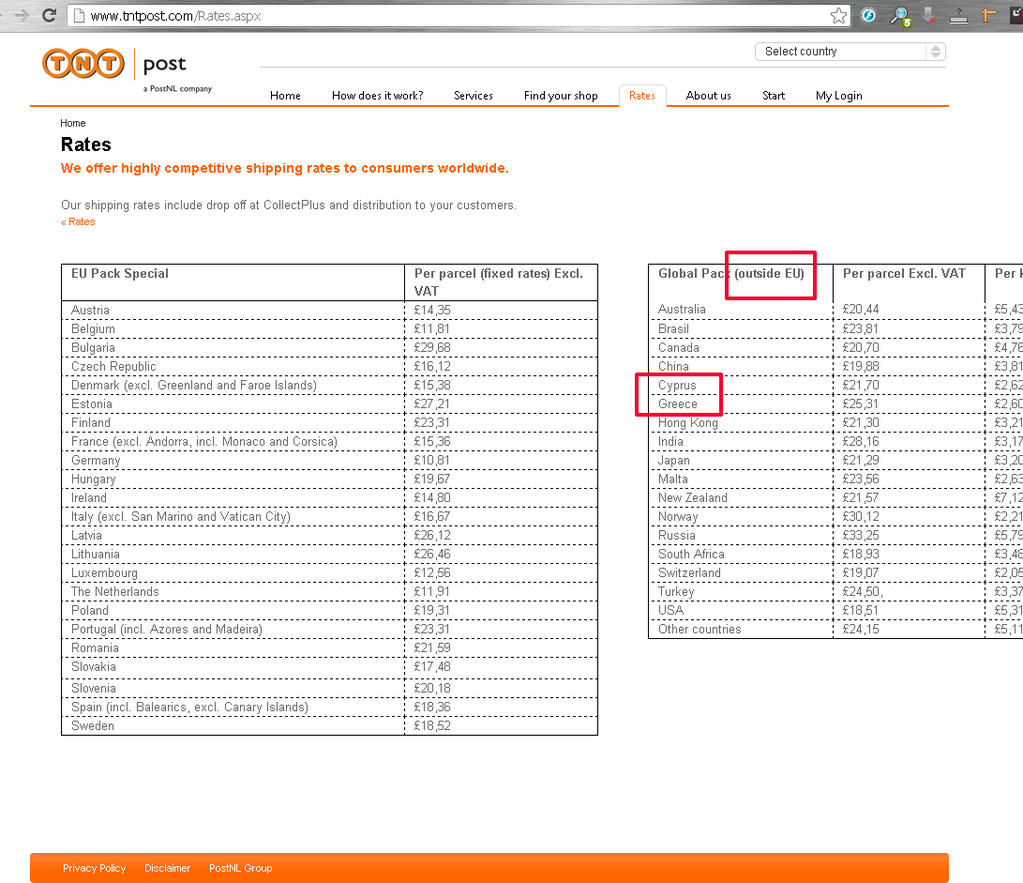Bookmark this page with the star icon
Image resolution: width=1023 pixels, height=883 pixels.
(x=838, y=16)
